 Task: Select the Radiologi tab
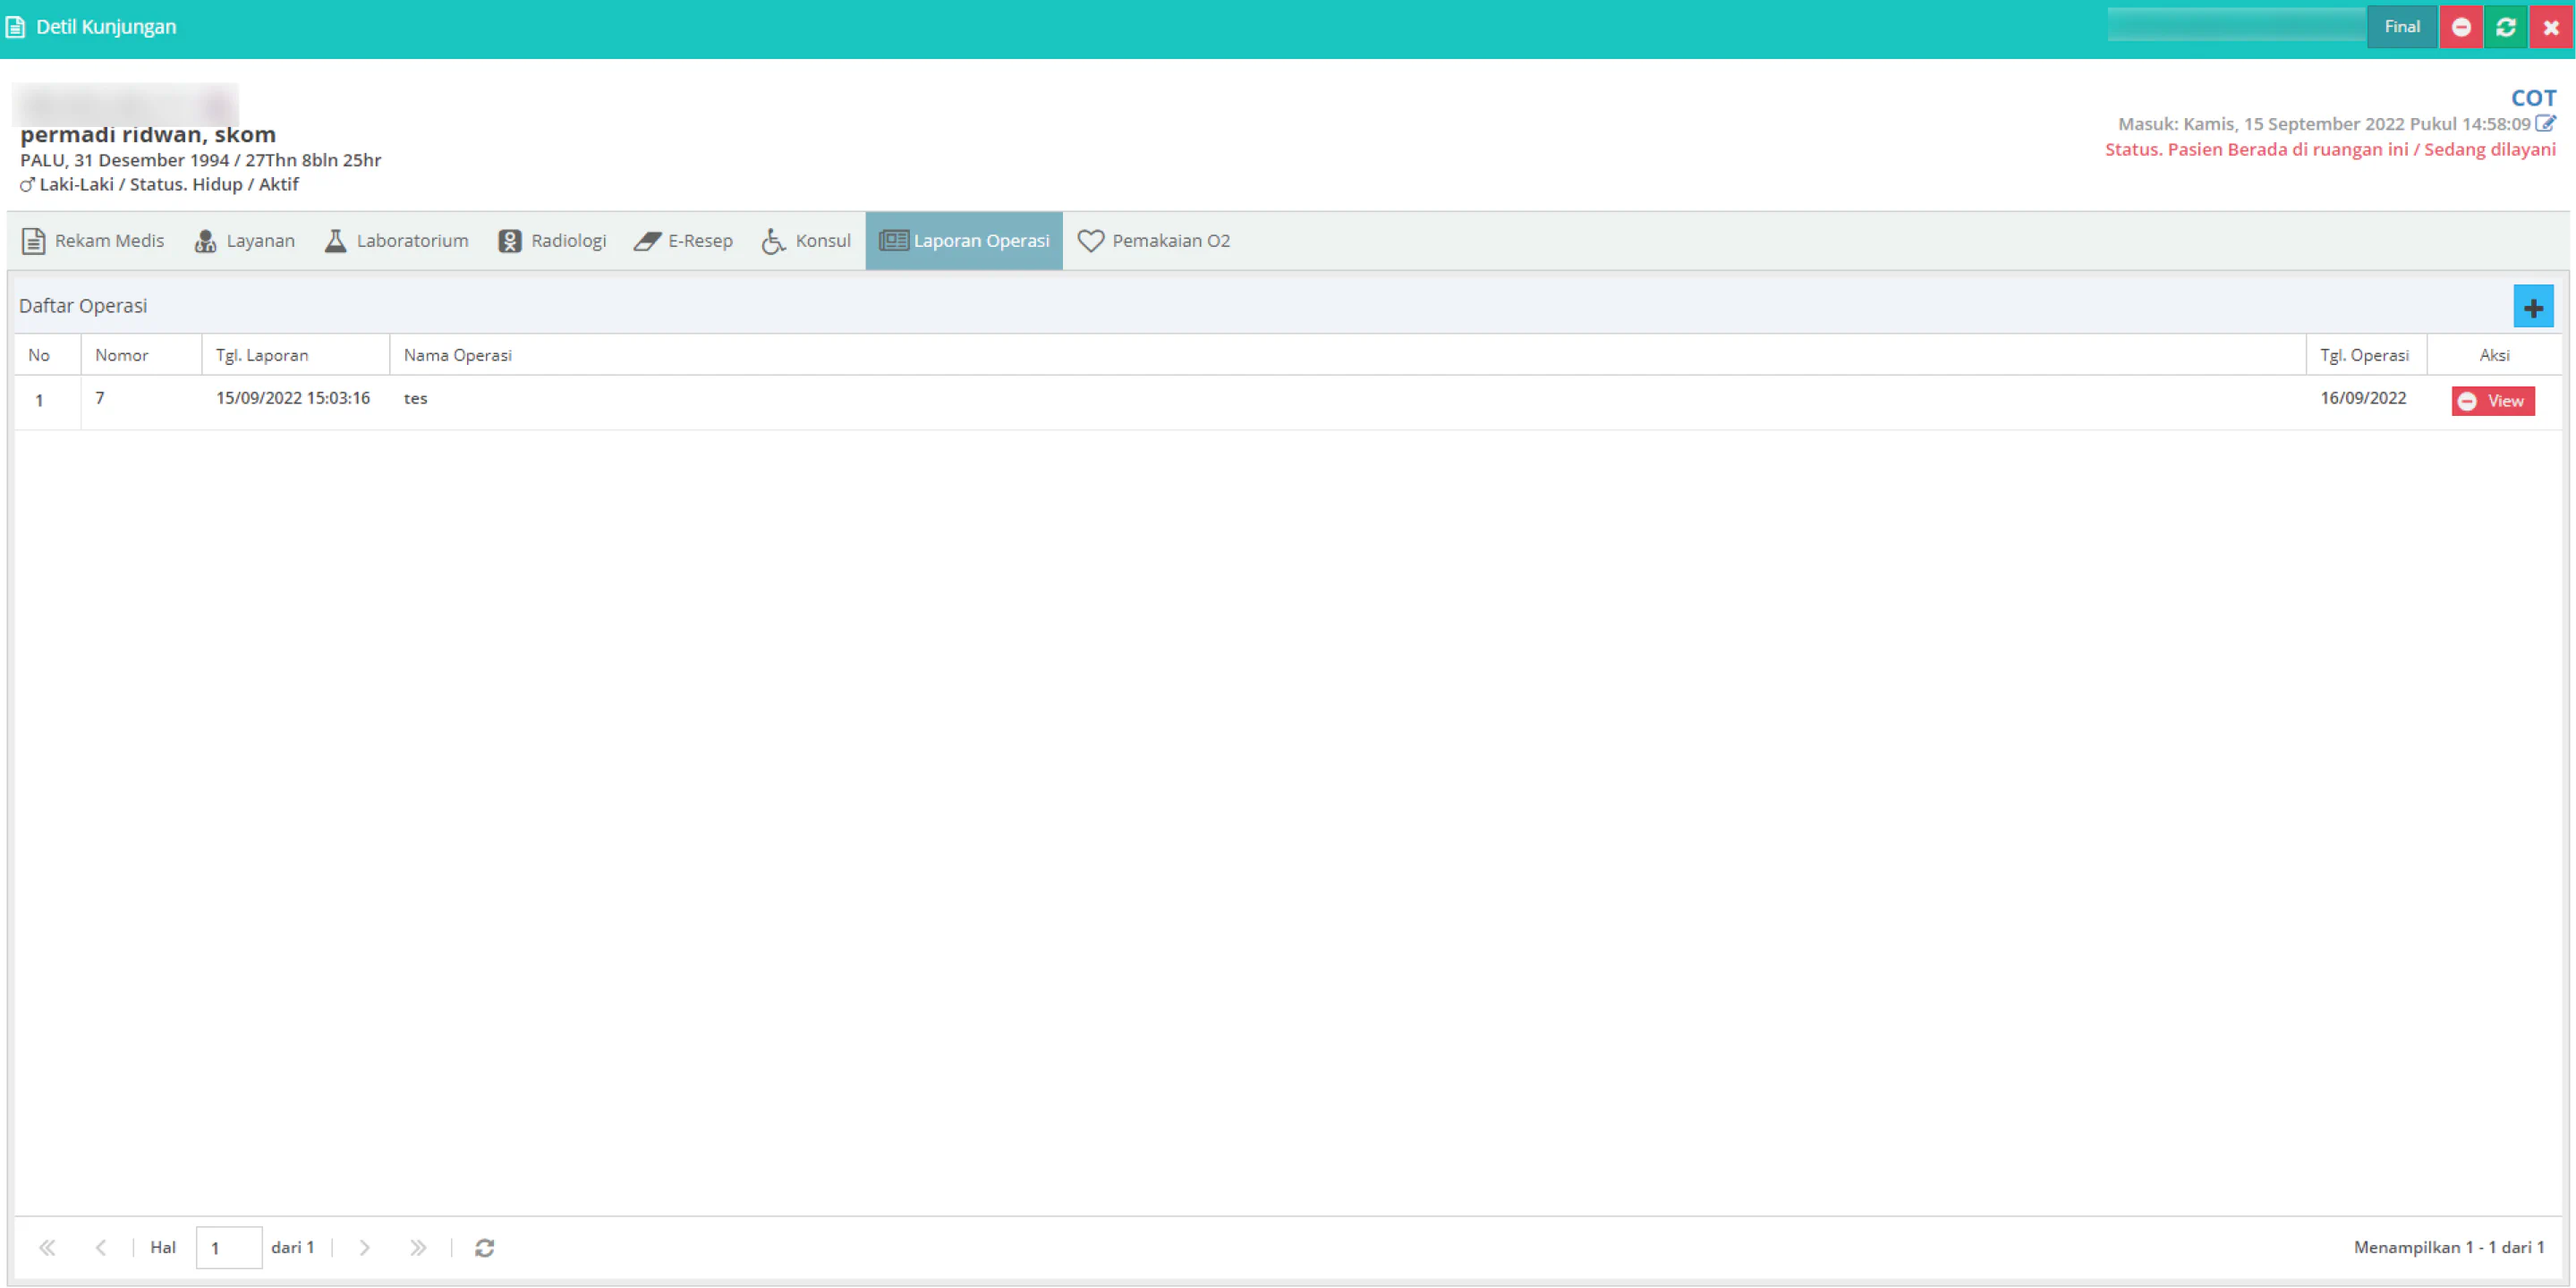[x=552, y=241]
